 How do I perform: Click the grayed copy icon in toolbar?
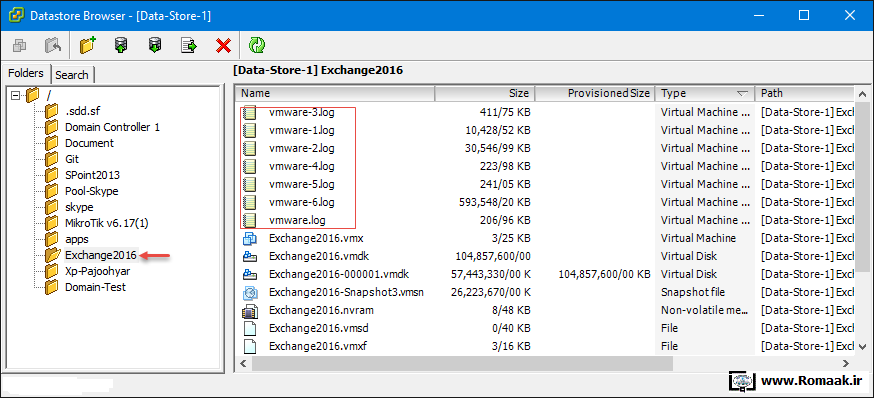[19, 45]
